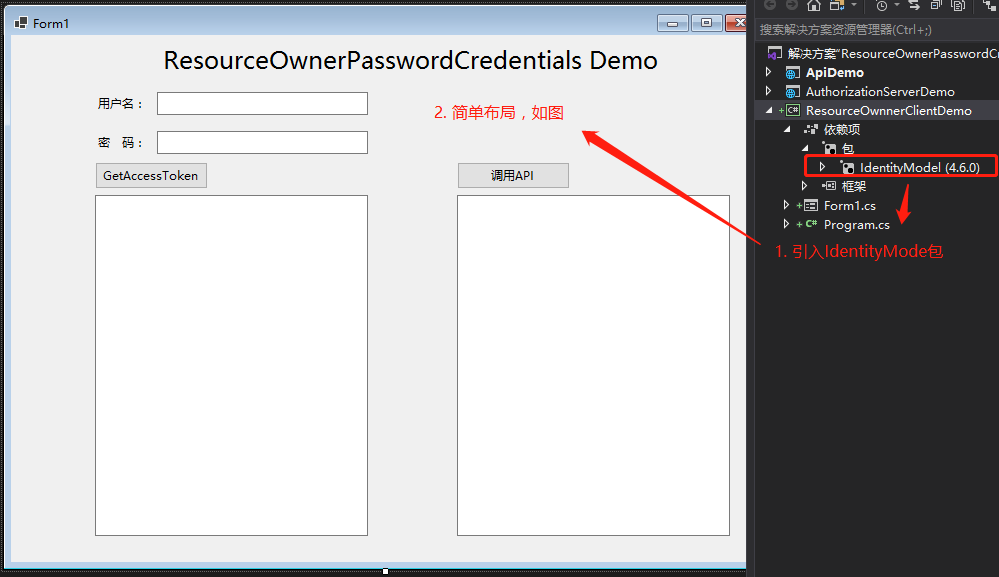Click the Forward arrow in Solution Explorer toolbar
Viewport: 999px width, 577px height.
792,5
